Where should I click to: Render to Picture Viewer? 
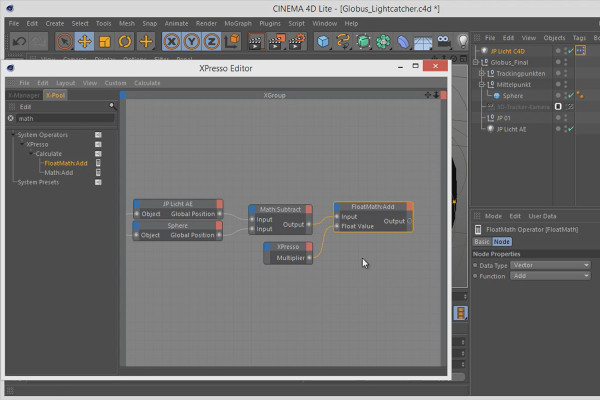click(x=276, y=41)
